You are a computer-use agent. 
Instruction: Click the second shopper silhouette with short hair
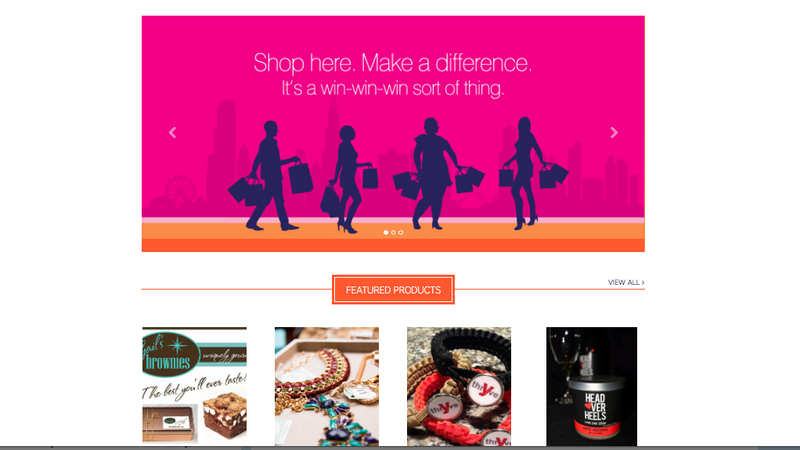tap(349, 179)
